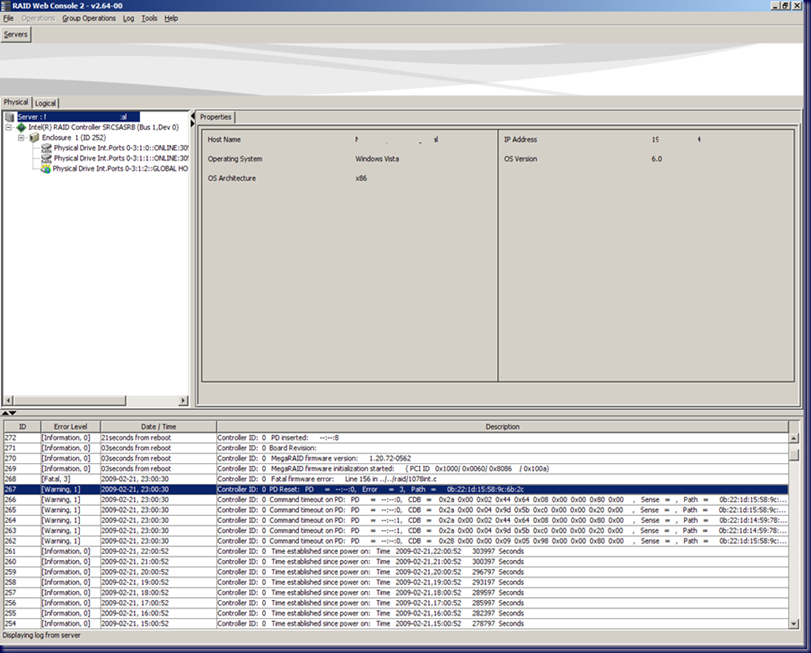Screen dimensions: 811x653
Task: Select Physical Drive Int.Ports 0-3:1:0 ONLINE
Action: 121,148
